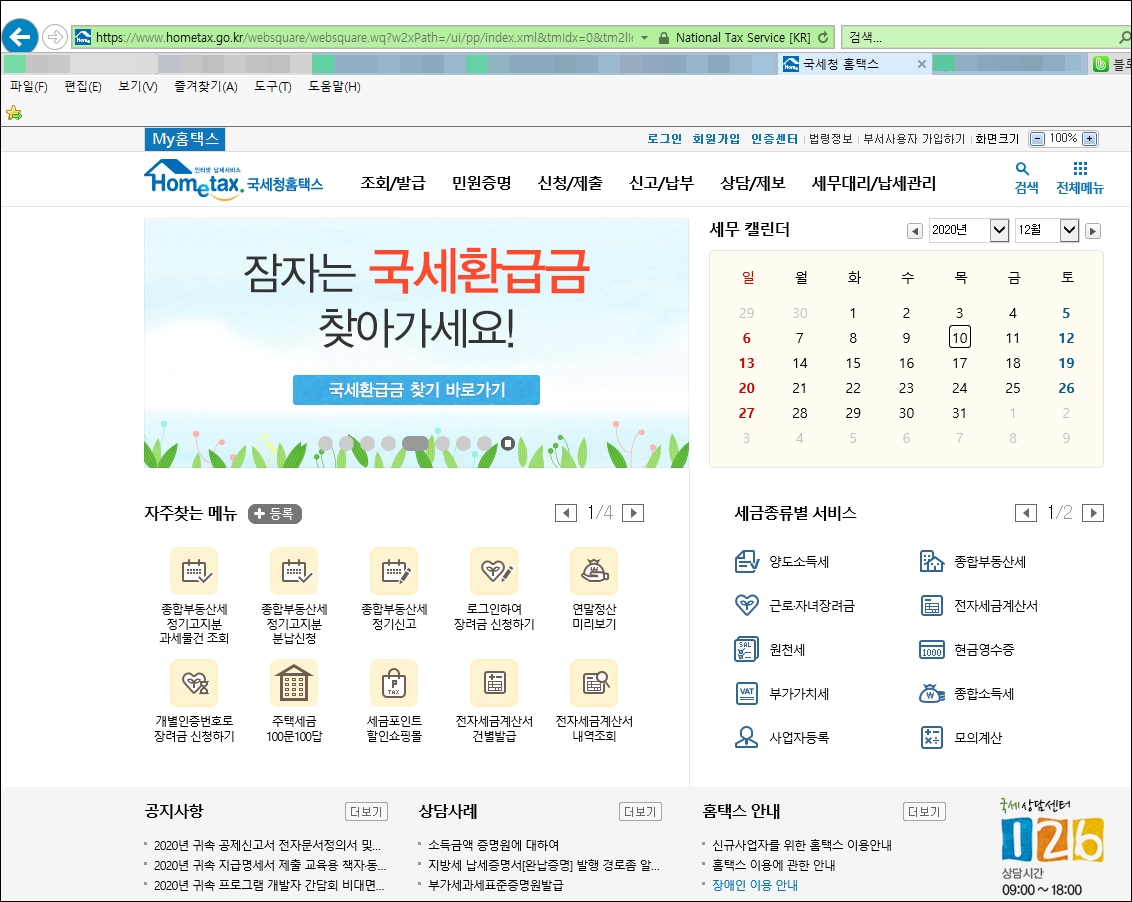Go to previous month in 세무 캘린더
1132x902 pixels.
[x=915, y=231]
